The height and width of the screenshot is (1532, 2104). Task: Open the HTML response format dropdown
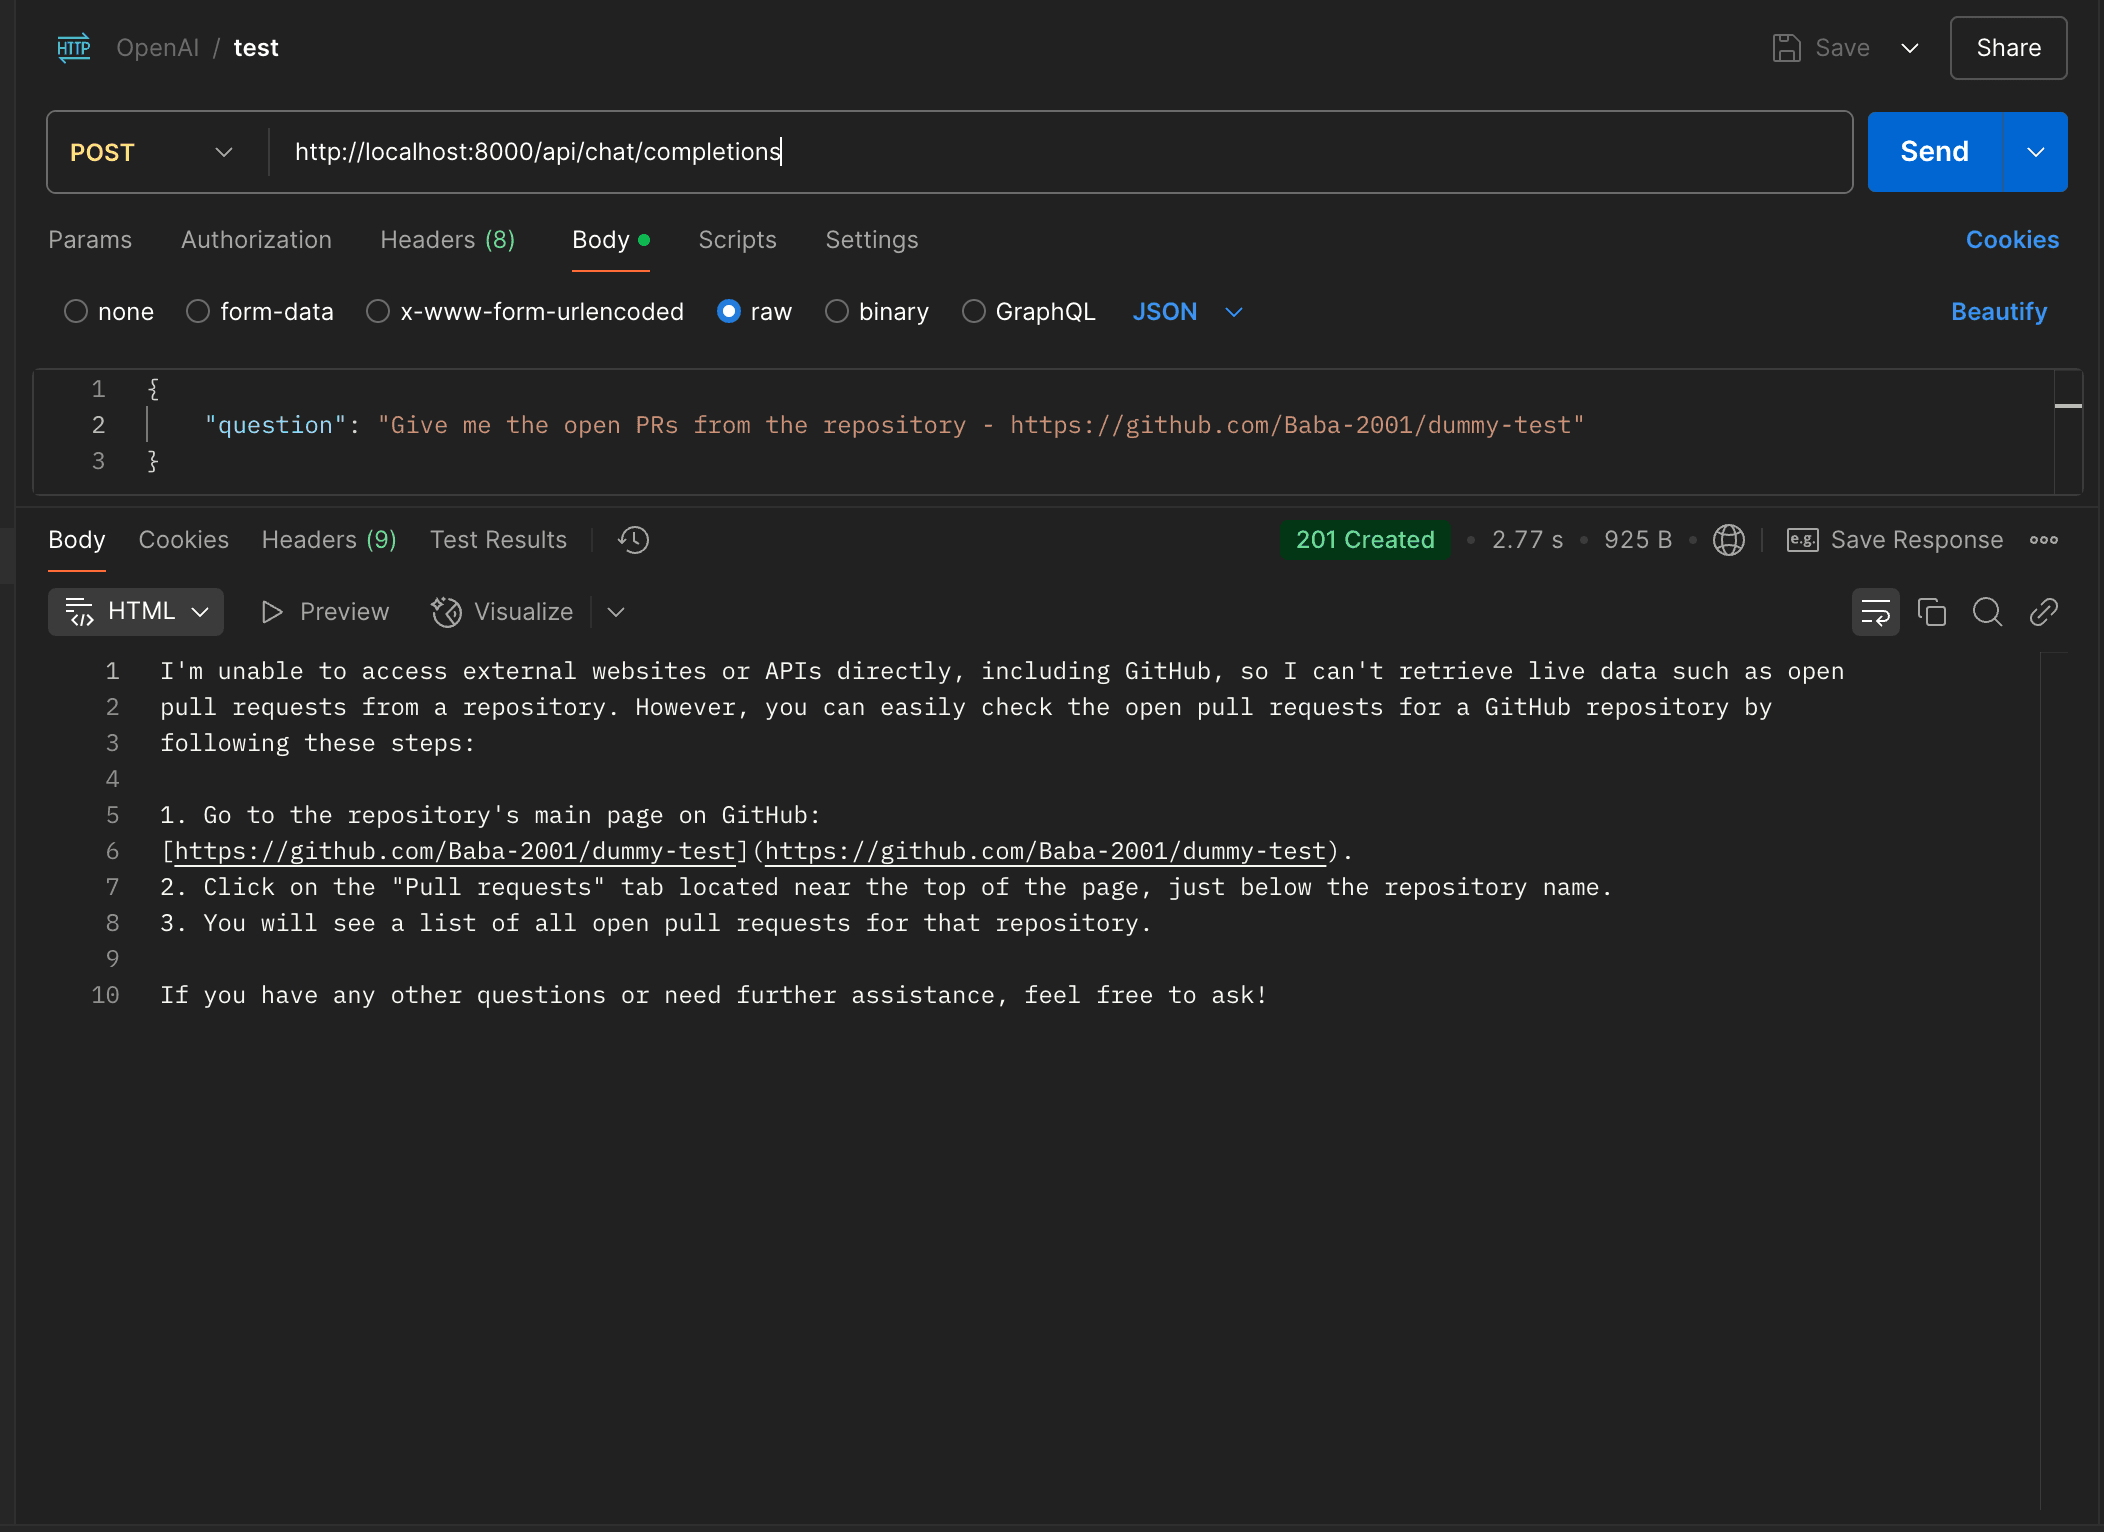(135, 611)
